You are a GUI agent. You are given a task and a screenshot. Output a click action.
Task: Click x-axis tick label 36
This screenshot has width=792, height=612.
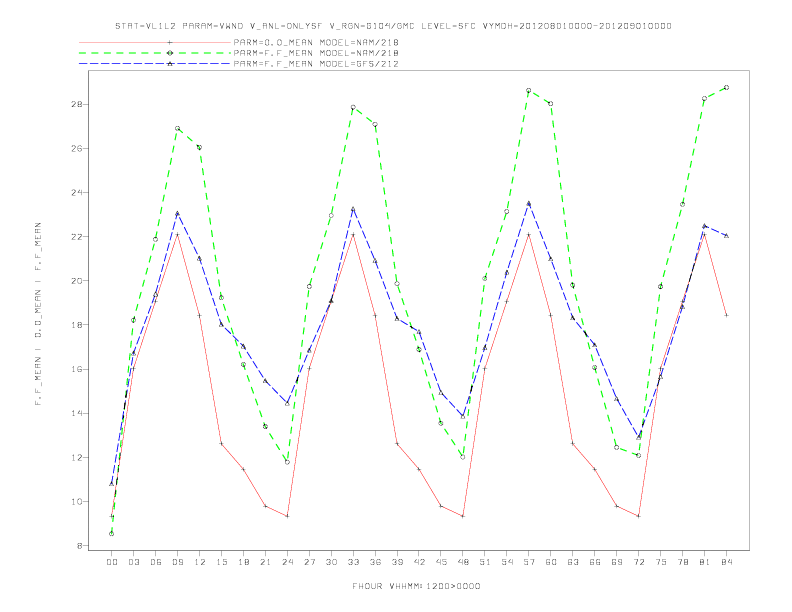point(375,562)
